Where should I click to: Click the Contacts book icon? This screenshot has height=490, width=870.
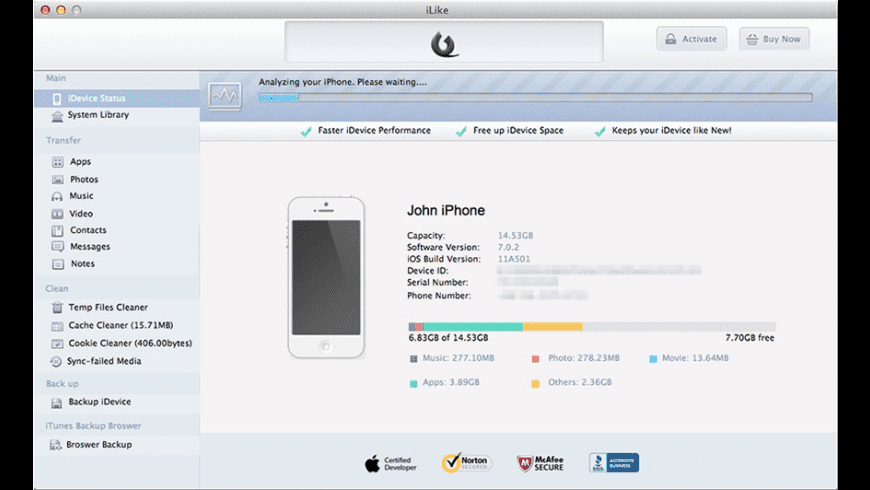58,230
